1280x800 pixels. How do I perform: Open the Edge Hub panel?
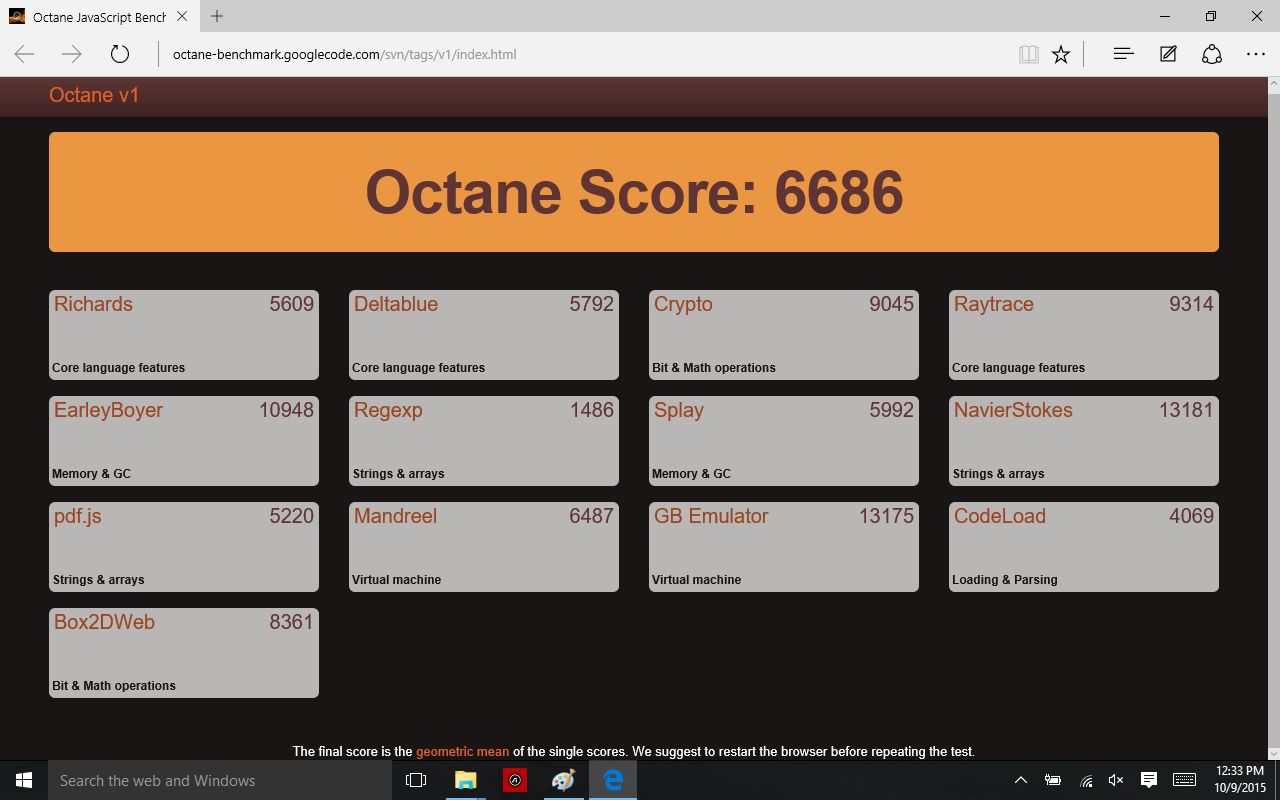[x=1123, y=54]
